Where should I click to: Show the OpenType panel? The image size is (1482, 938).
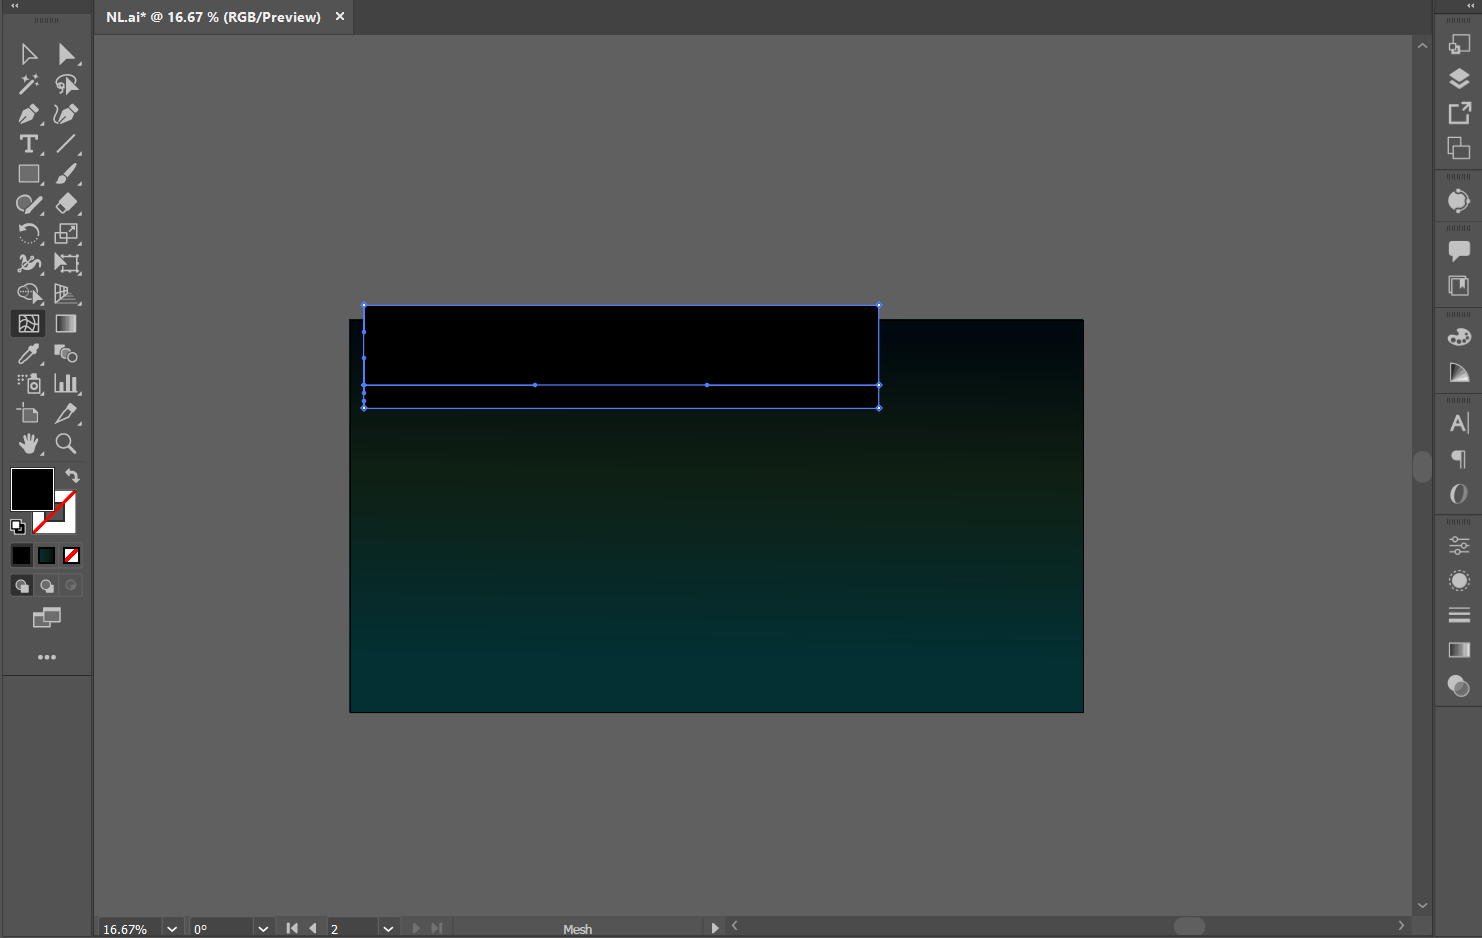coord(1459,494)
